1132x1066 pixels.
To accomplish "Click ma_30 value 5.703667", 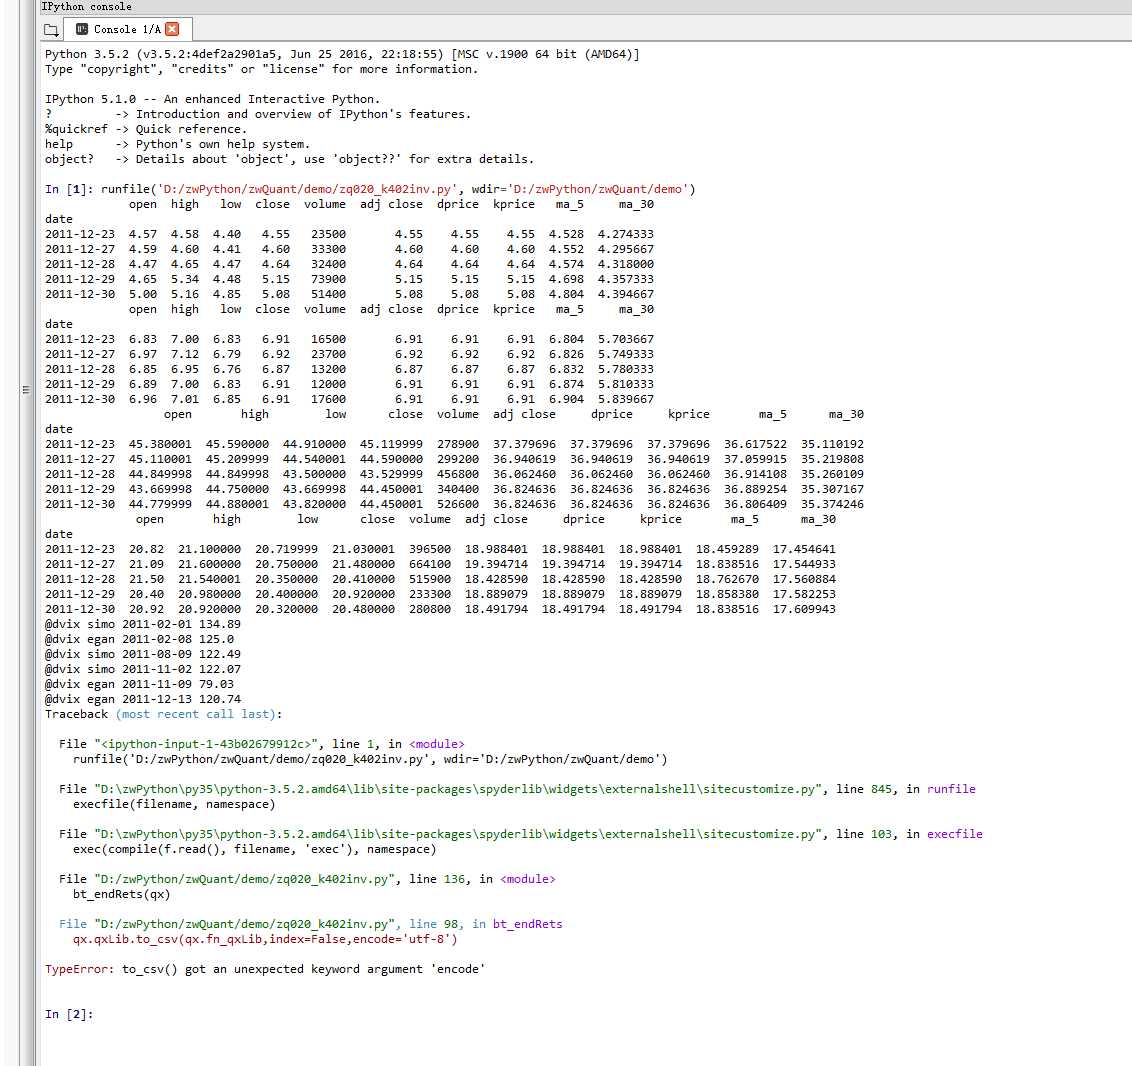I will point(625,338).
